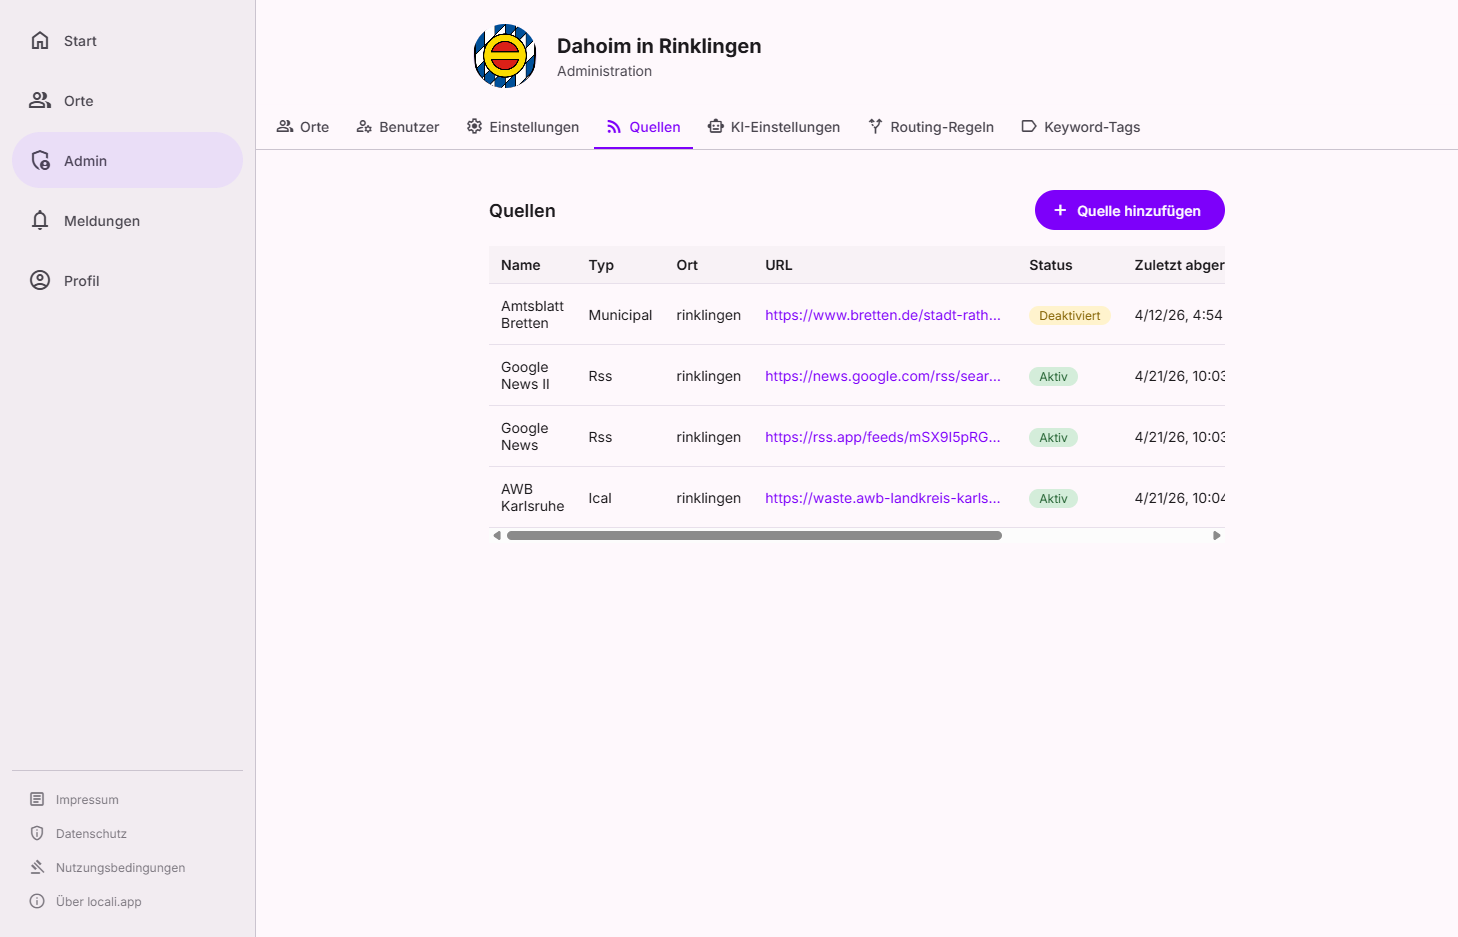This screenshot has width=1458, height=937.
Task: Toggle the Deaktiviert status of Amtsblatt Bretten
Action: point(1069,315)
